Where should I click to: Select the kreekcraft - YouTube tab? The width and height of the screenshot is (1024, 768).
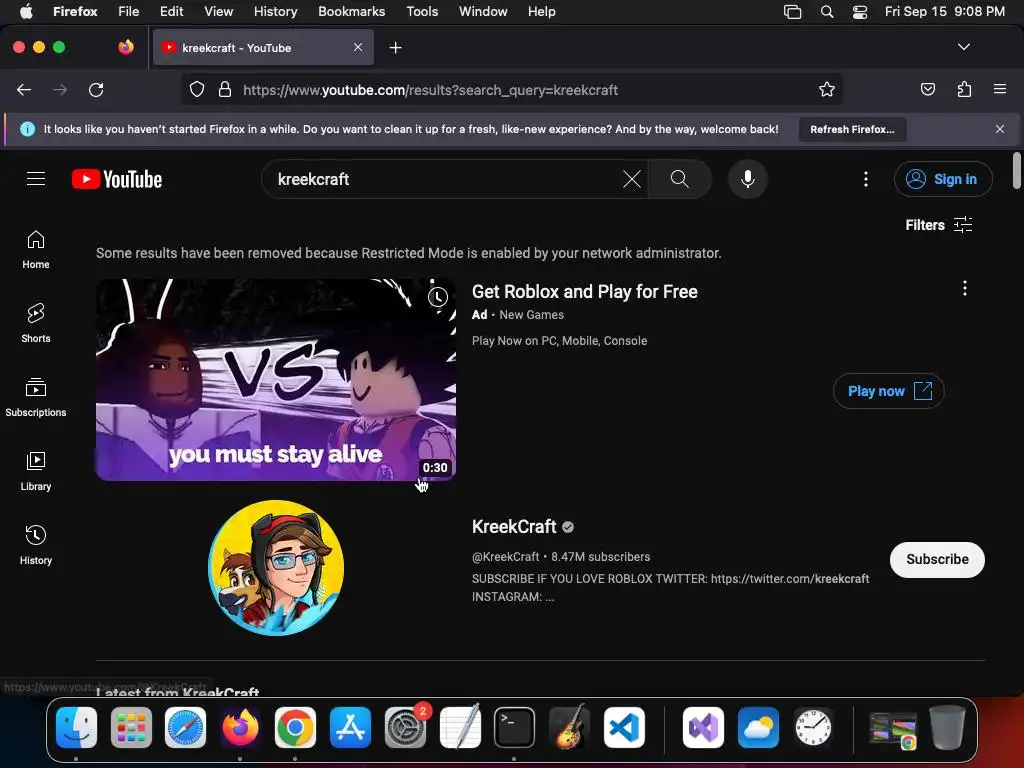263,48
